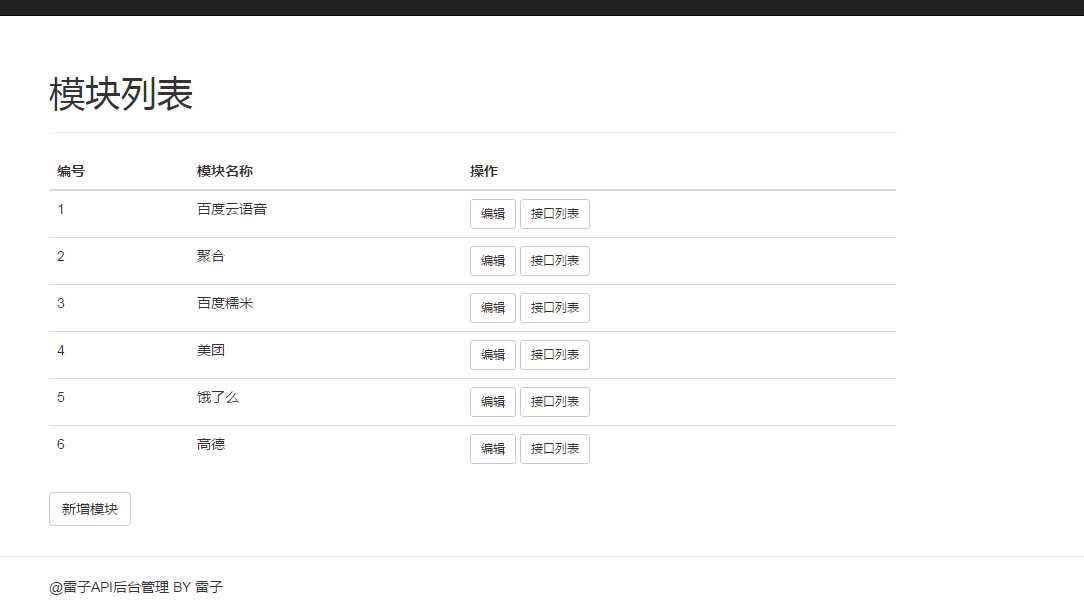Viewport: 1084px width, 614px height.
Task: Click number 2 in the 编号 column
Action: point(61,256)
